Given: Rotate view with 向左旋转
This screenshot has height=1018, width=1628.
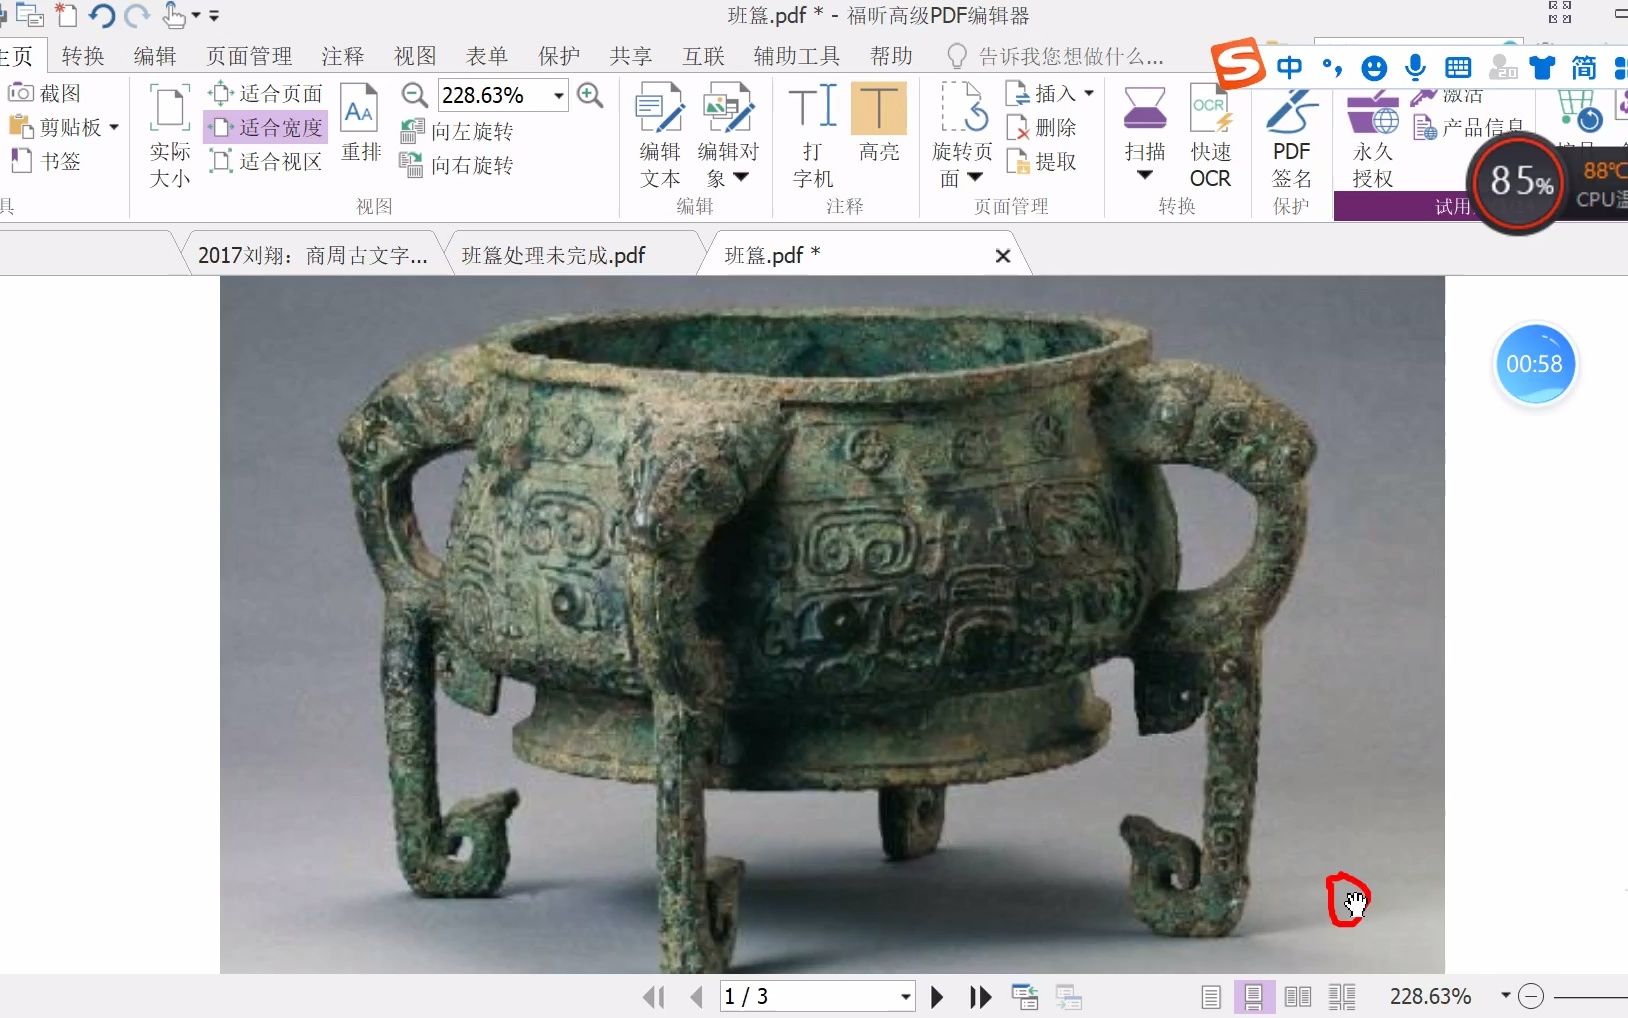Looking at the screenshot, I should coord(457,131).
